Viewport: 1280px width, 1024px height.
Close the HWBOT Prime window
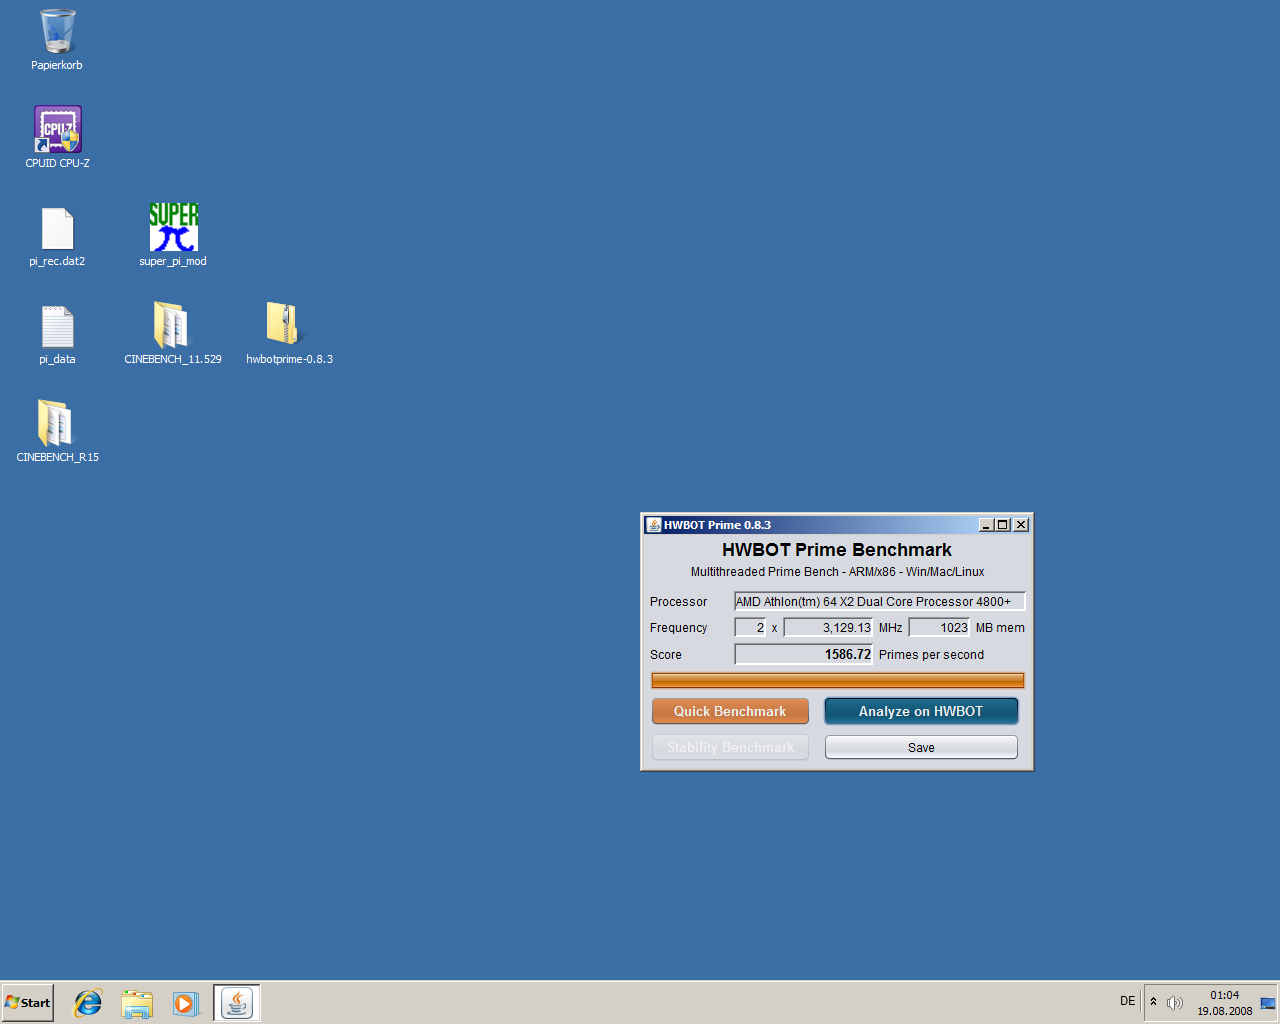pyautogui.click(x=1021, y=525)
